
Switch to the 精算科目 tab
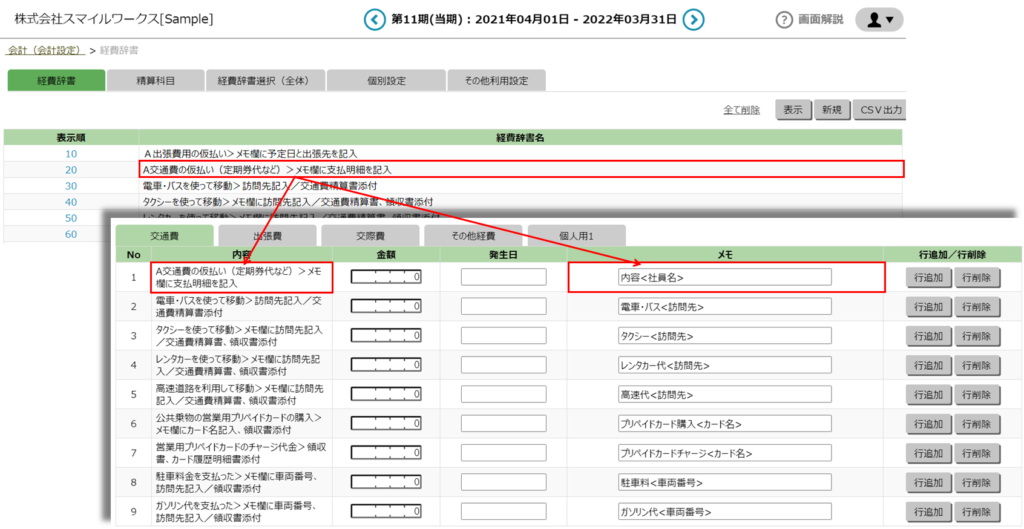point(155,80)
